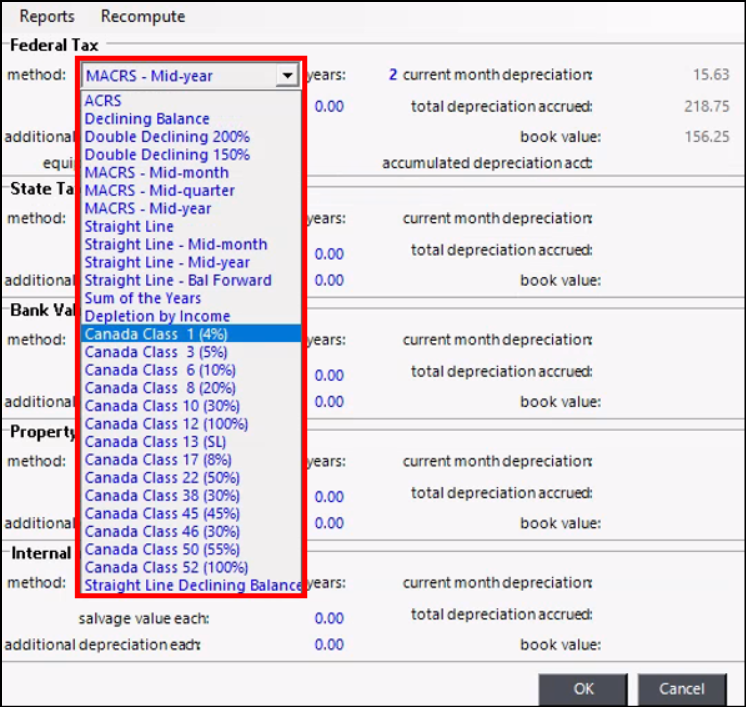The image size is (746, 707).
Task: Choose Canada Class 8 (20%)
Action: [x=160, y=388]
